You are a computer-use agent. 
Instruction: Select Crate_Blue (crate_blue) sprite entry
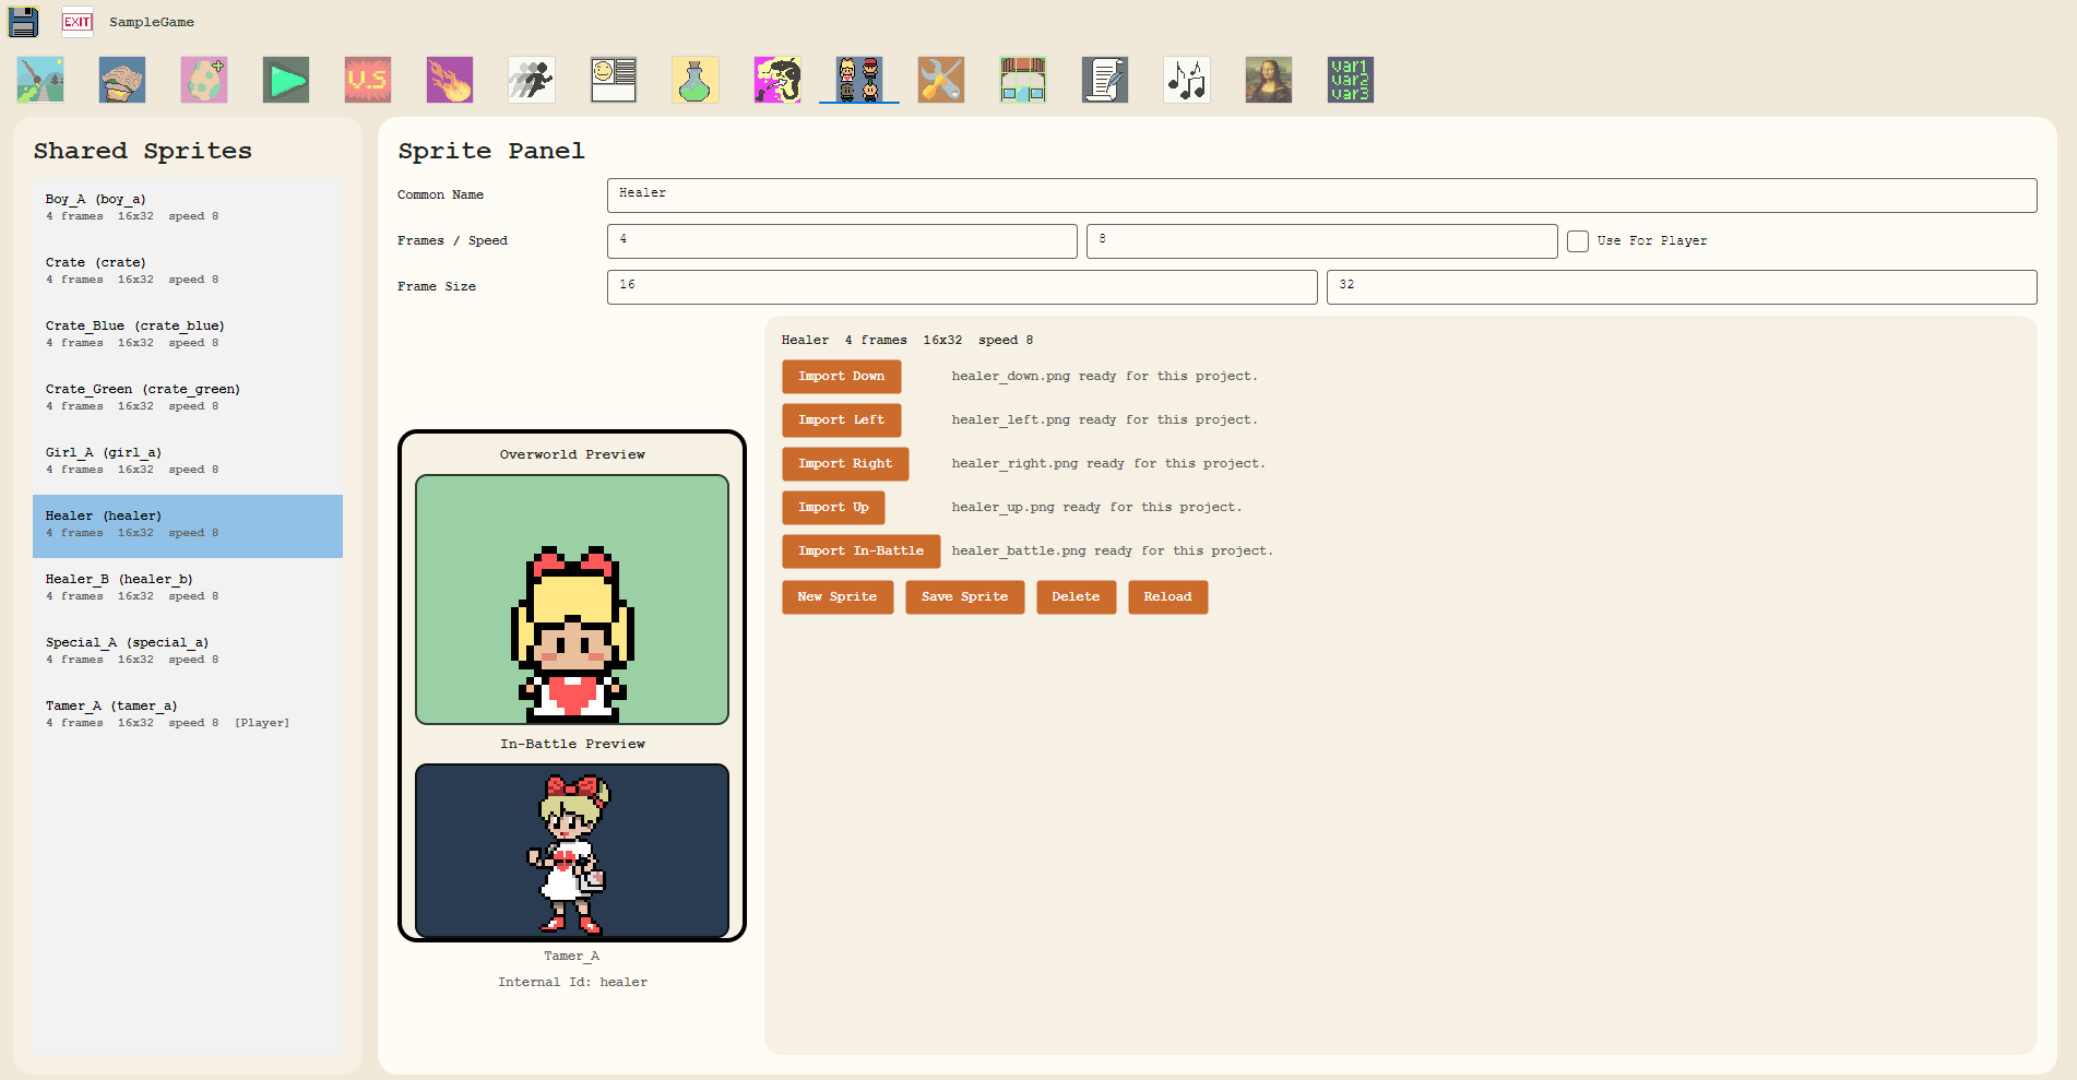click(188, 335)
